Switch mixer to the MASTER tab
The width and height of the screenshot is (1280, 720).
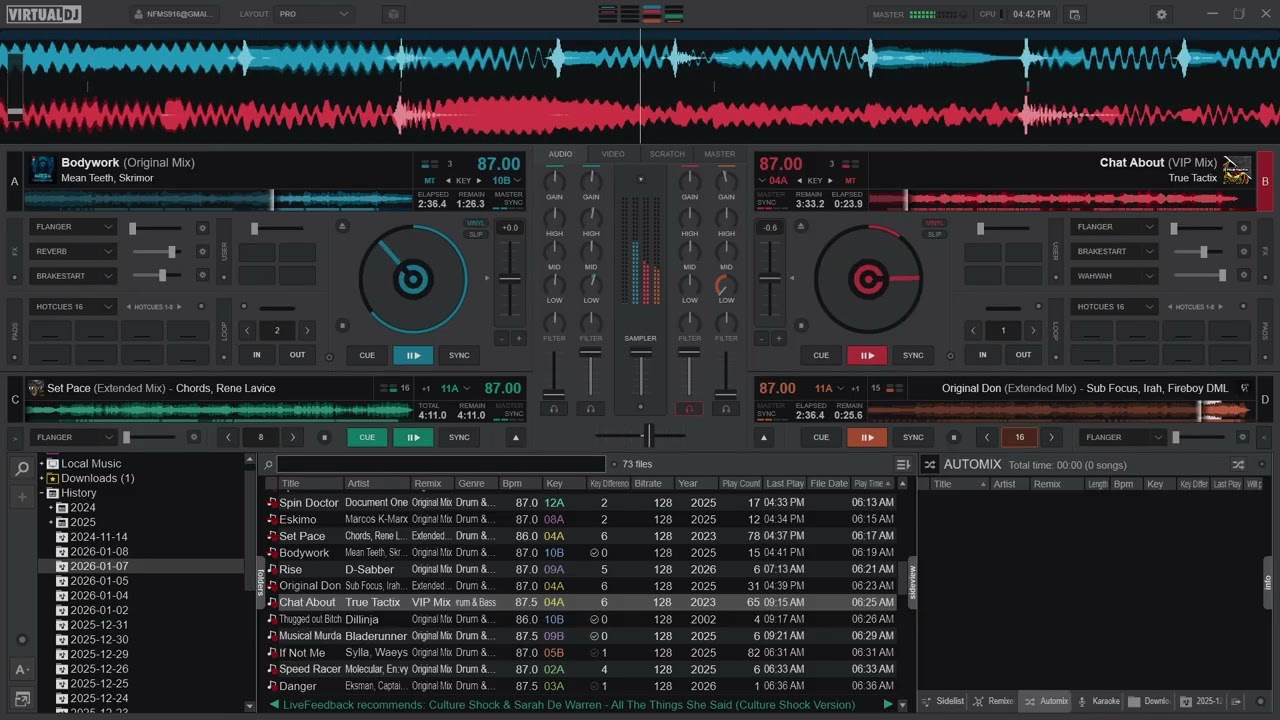719,154
